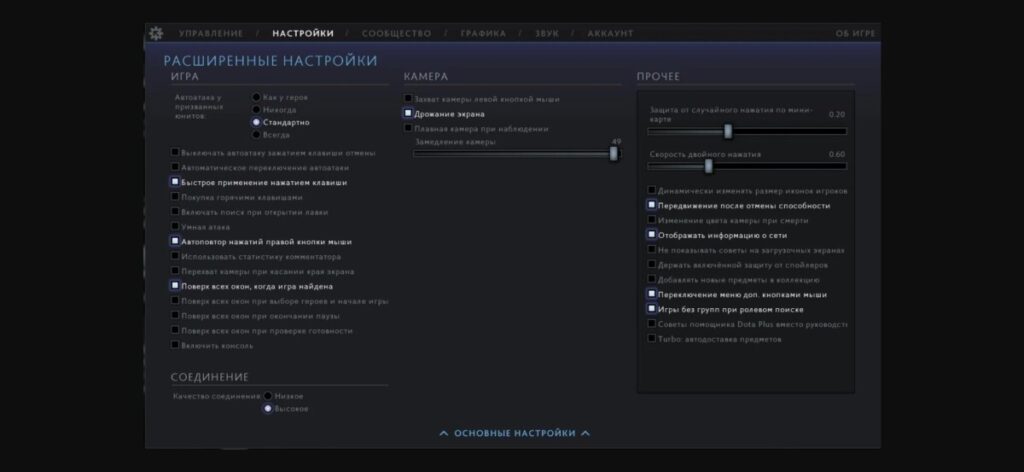Viewport: 1024px width, 472px height.
Task: Select the Всегда auto-attack radio option
Action: pos(257,134)
